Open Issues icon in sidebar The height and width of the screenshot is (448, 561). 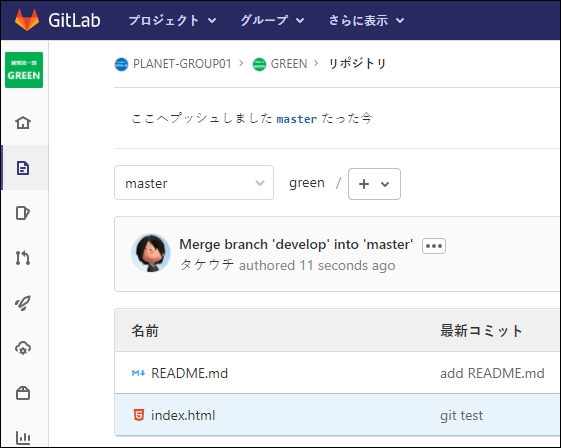[x=23, y=213]
